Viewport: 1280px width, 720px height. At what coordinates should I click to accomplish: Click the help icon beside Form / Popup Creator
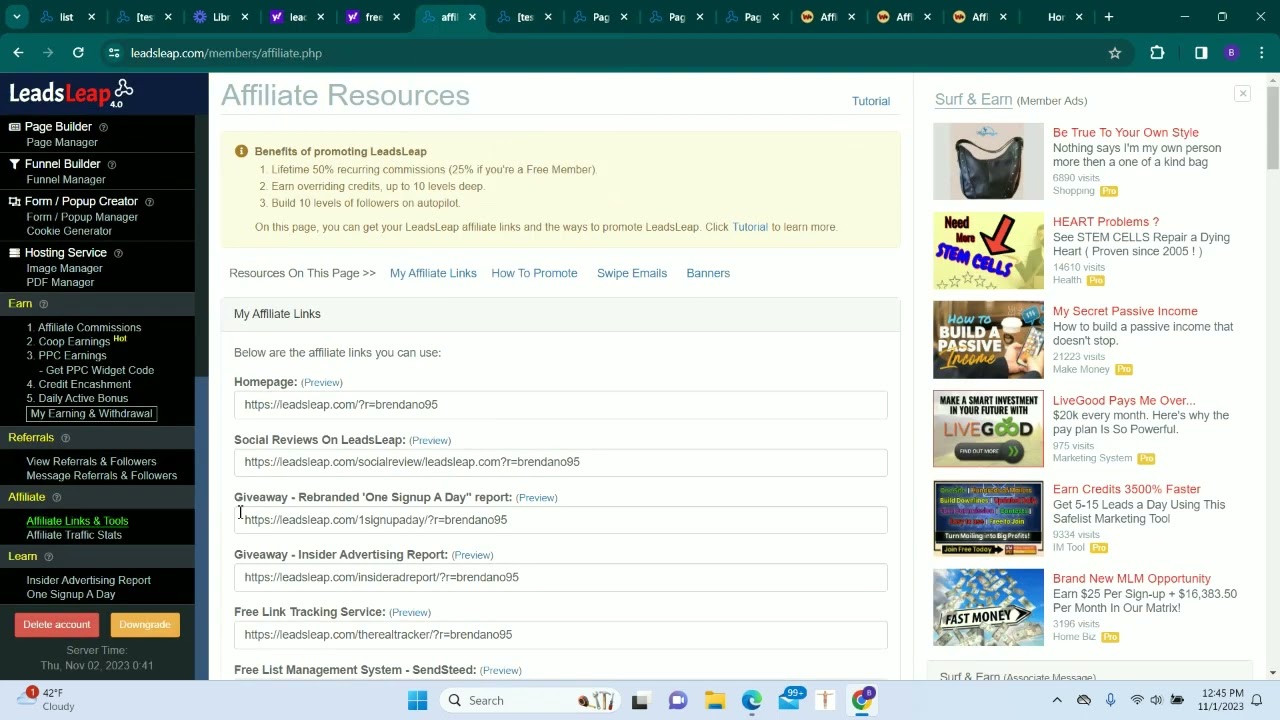click(x=149, y=202)
